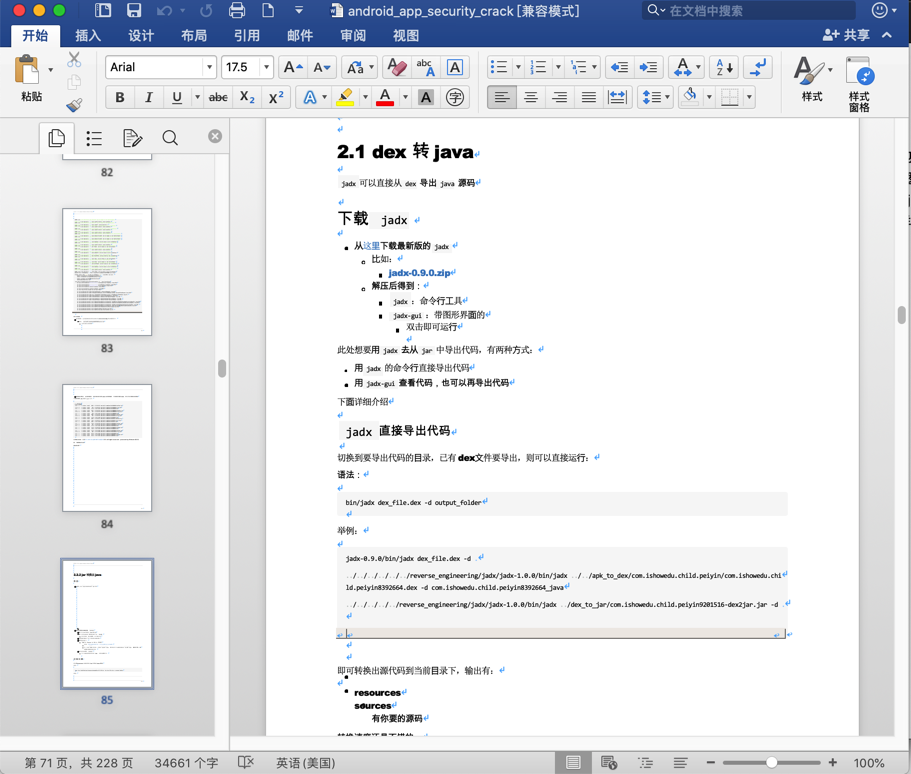Align text left
Screen dimensions: 911x774
[x=502, y=97]
